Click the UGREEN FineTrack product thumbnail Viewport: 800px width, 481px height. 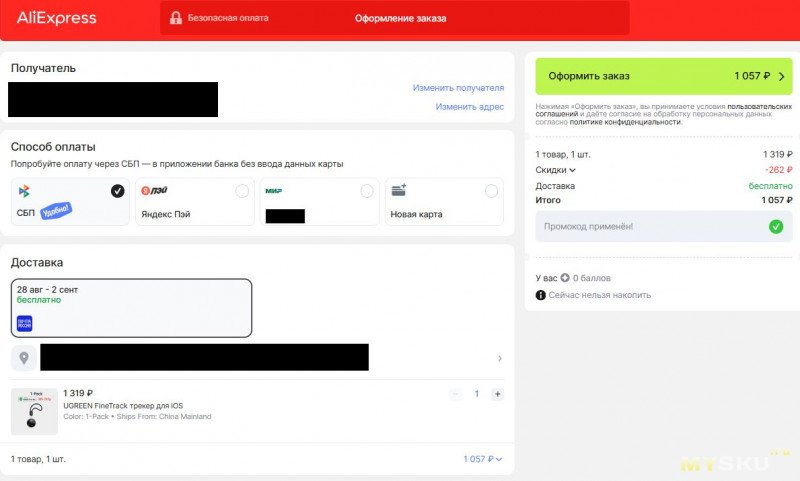click(34, 412)
